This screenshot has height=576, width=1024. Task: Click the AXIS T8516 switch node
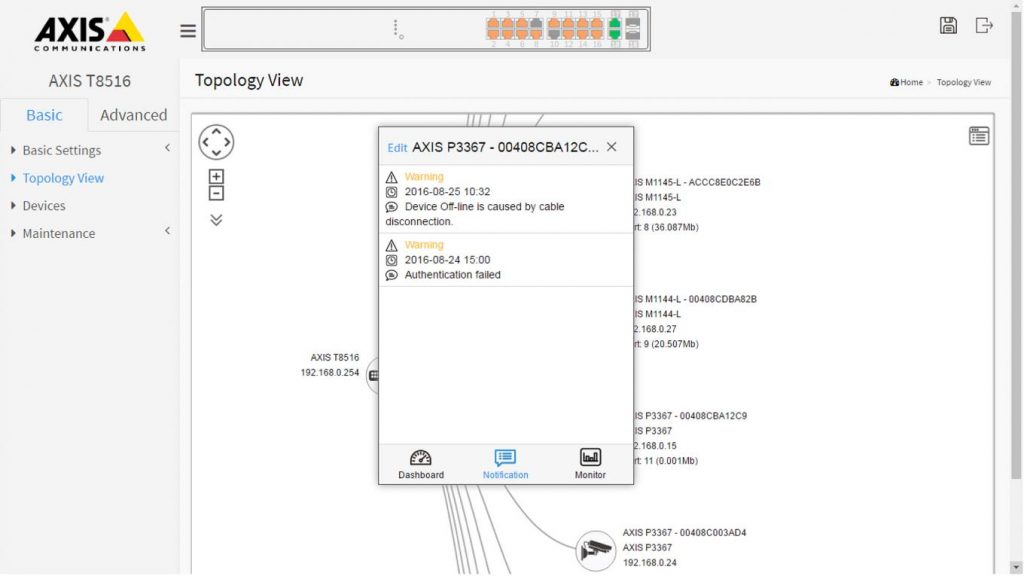375,376
